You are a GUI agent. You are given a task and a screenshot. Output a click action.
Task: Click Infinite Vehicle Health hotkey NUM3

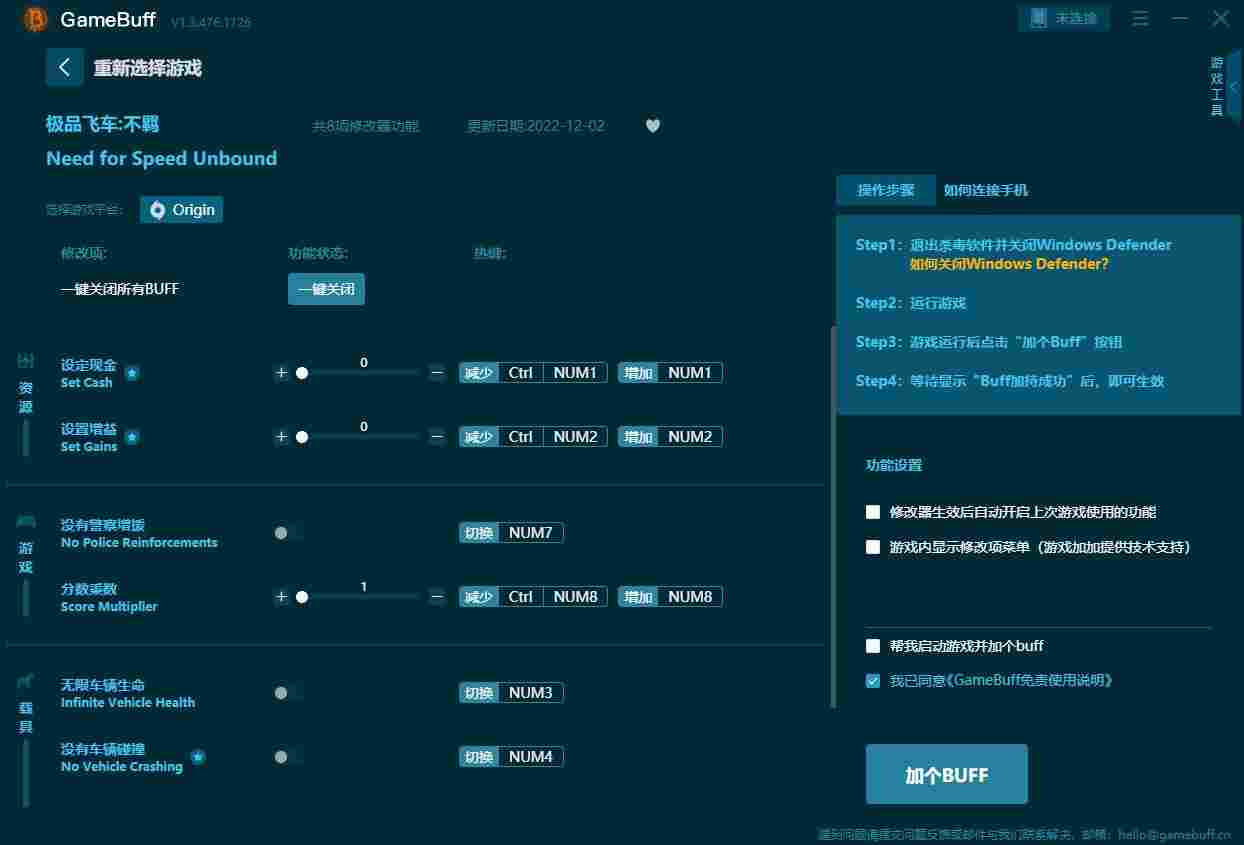pos(511,693)
